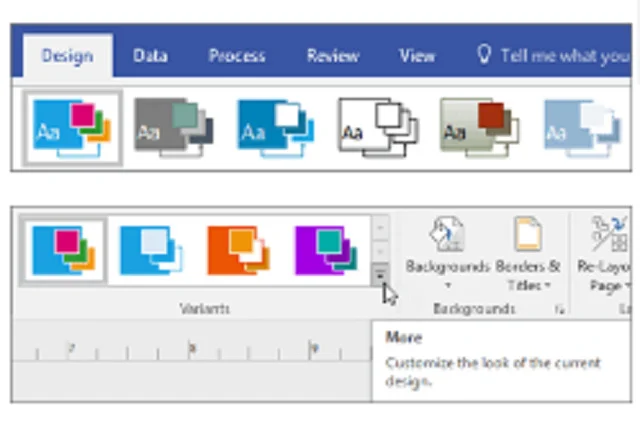Screen dimensions: 640x424
Task: Choose the white outline-only theme
Action: pos(378,128)
